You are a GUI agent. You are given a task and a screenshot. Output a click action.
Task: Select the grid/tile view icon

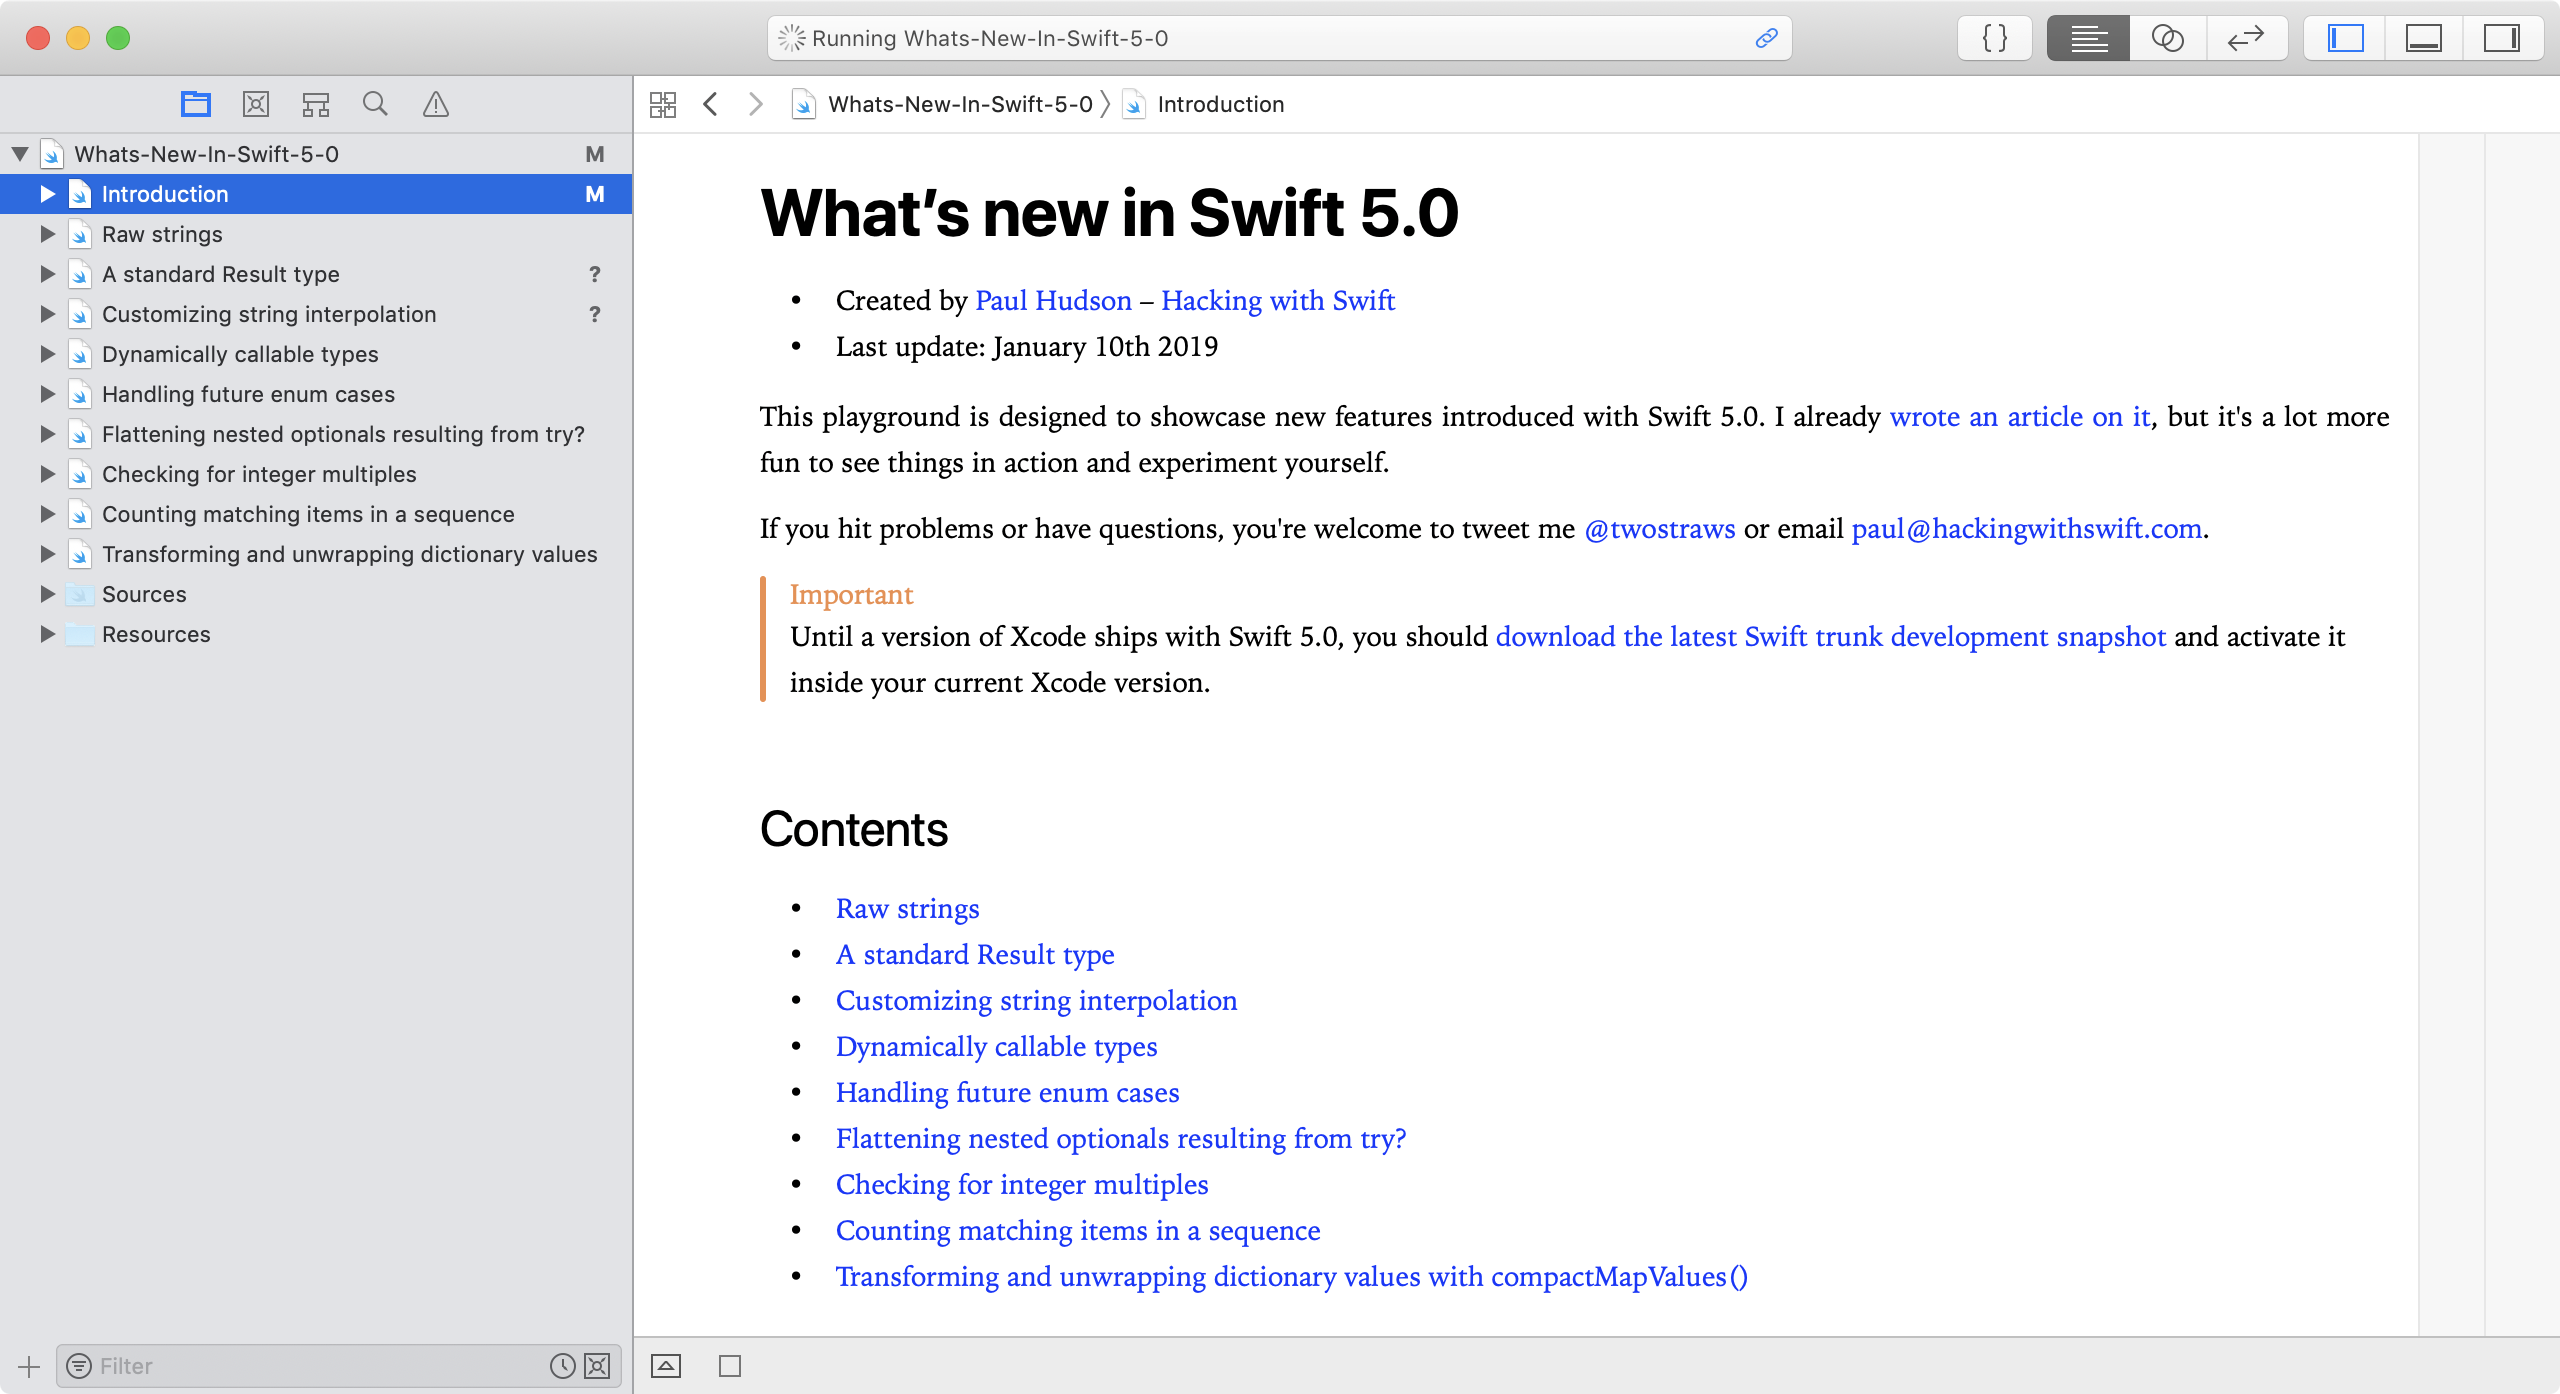pyautogui.click(x=666, y=105)
